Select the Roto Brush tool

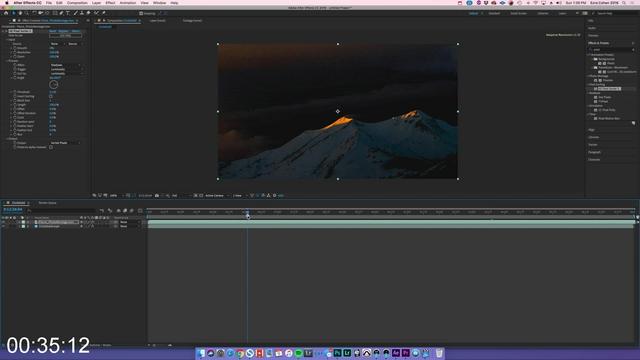pos(96,13)
